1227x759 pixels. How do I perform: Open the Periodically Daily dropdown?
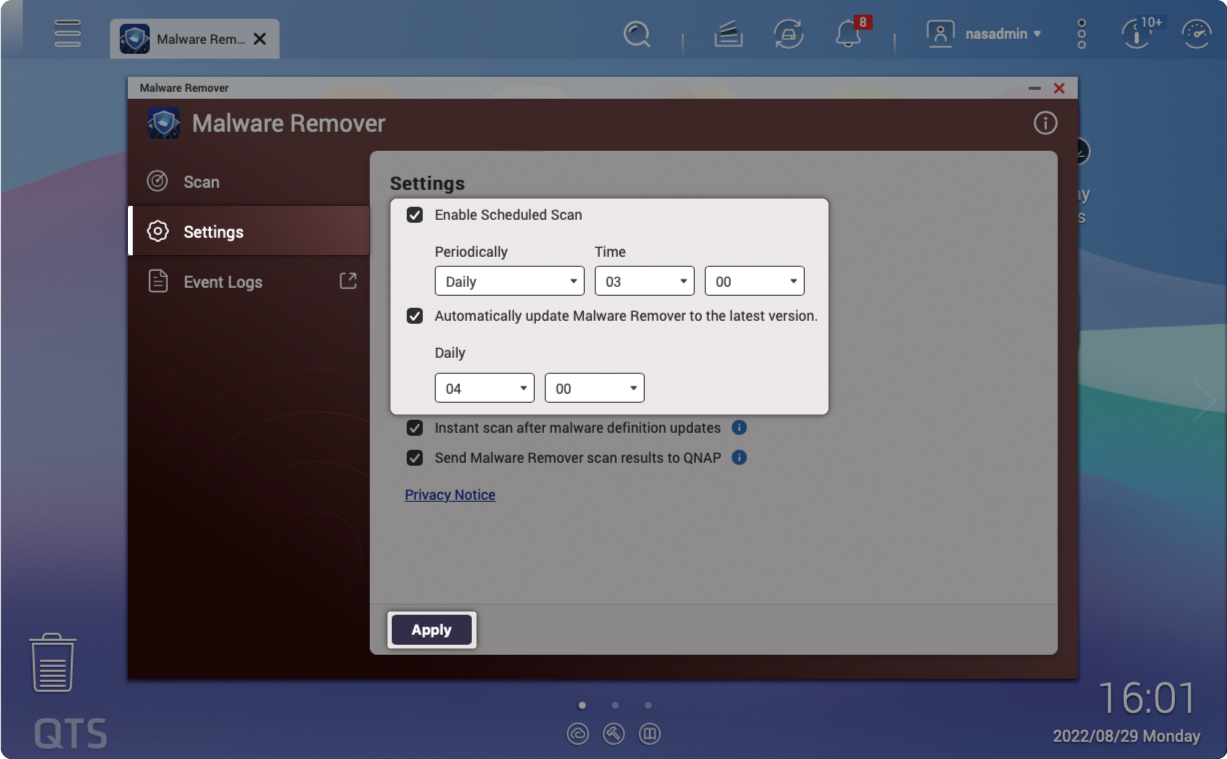[510, 281]
